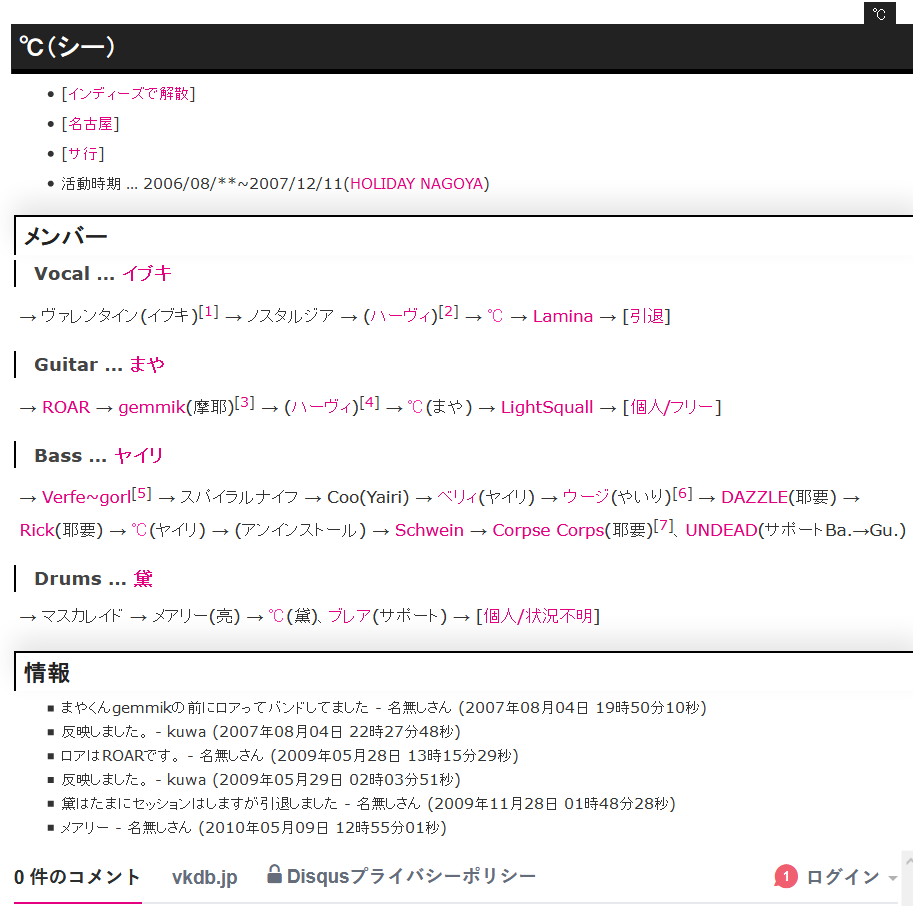Open the vkdb.jp Disqus tab

204,877
